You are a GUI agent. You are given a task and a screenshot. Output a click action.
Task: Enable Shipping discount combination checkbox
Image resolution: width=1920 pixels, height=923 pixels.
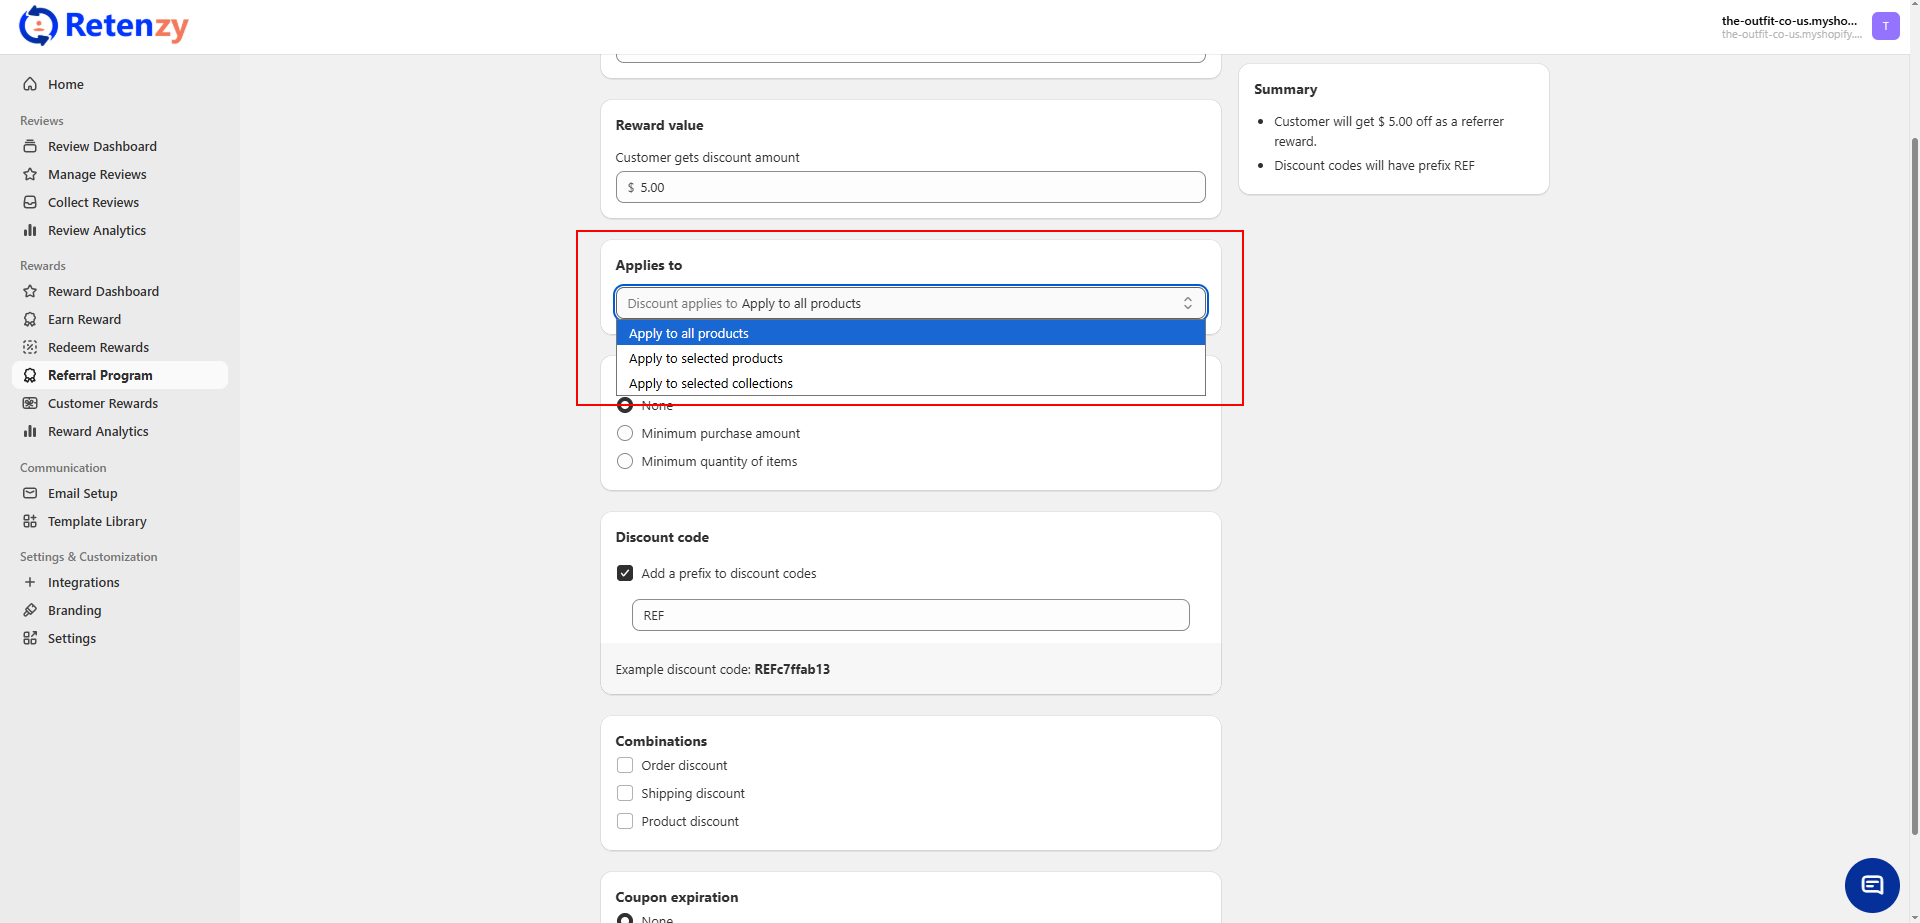625,794
